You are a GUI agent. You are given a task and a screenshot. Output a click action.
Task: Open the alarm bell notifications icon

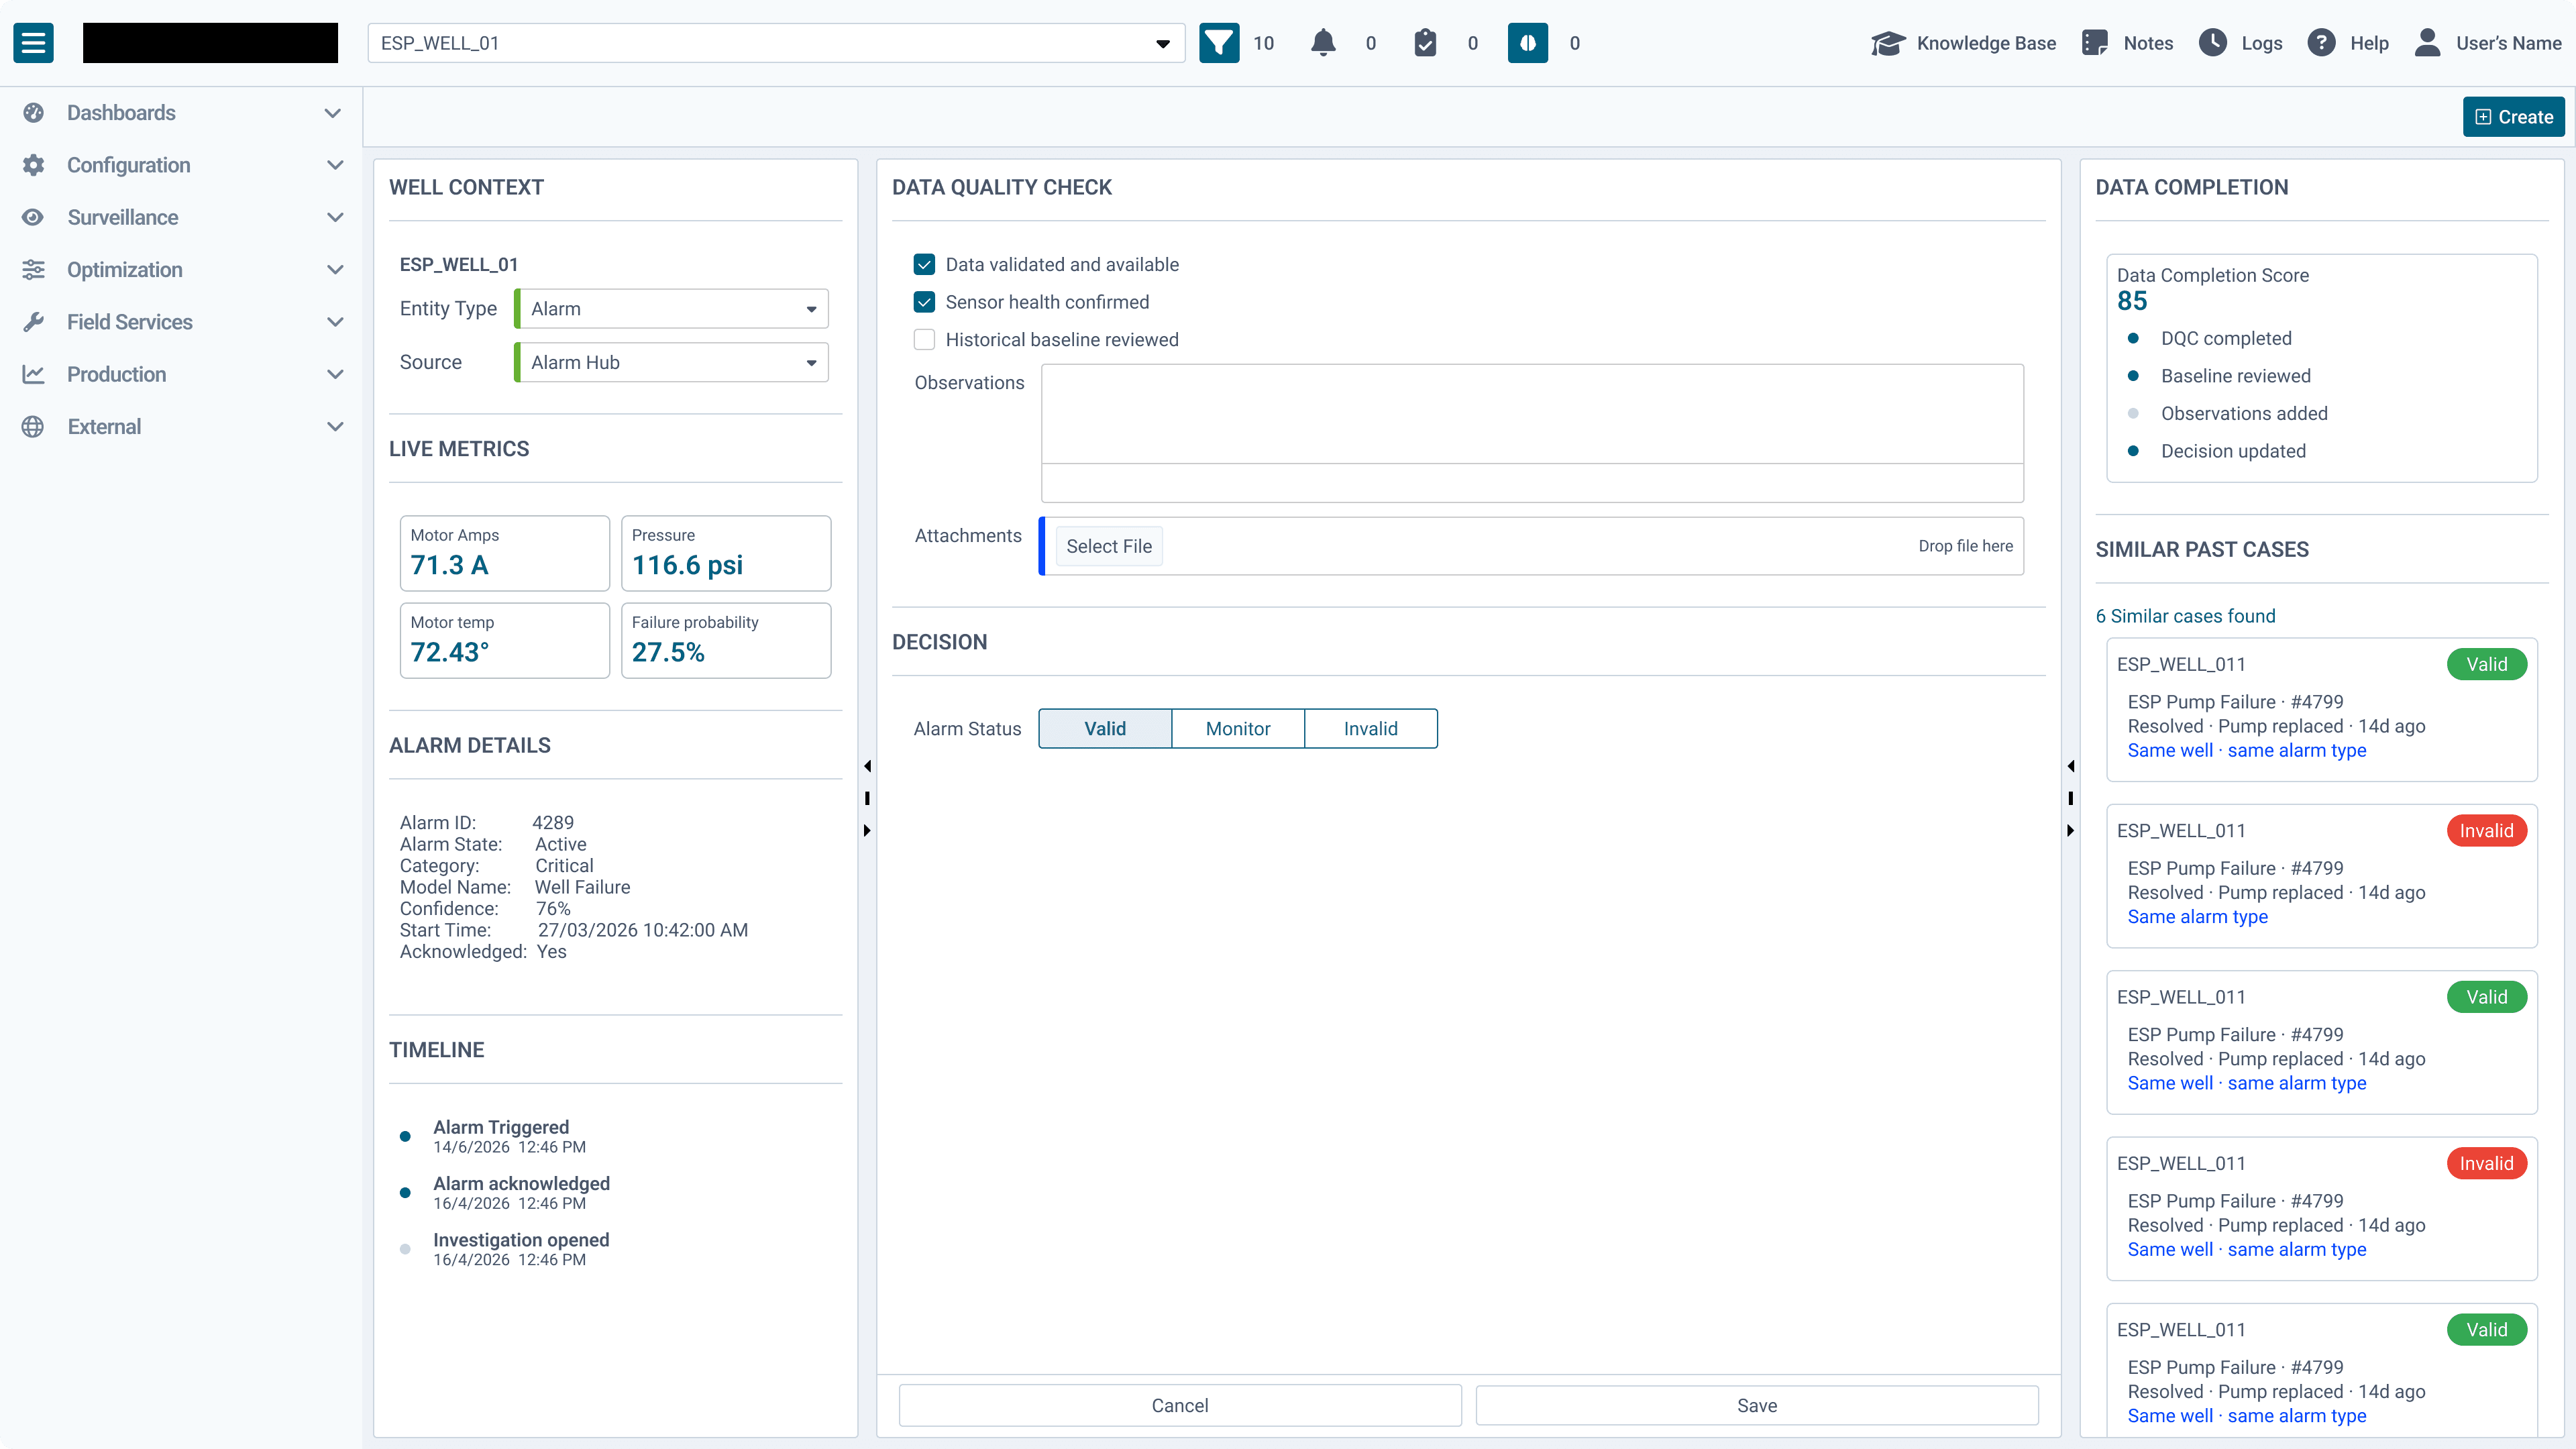click(x=1323, y=43)
